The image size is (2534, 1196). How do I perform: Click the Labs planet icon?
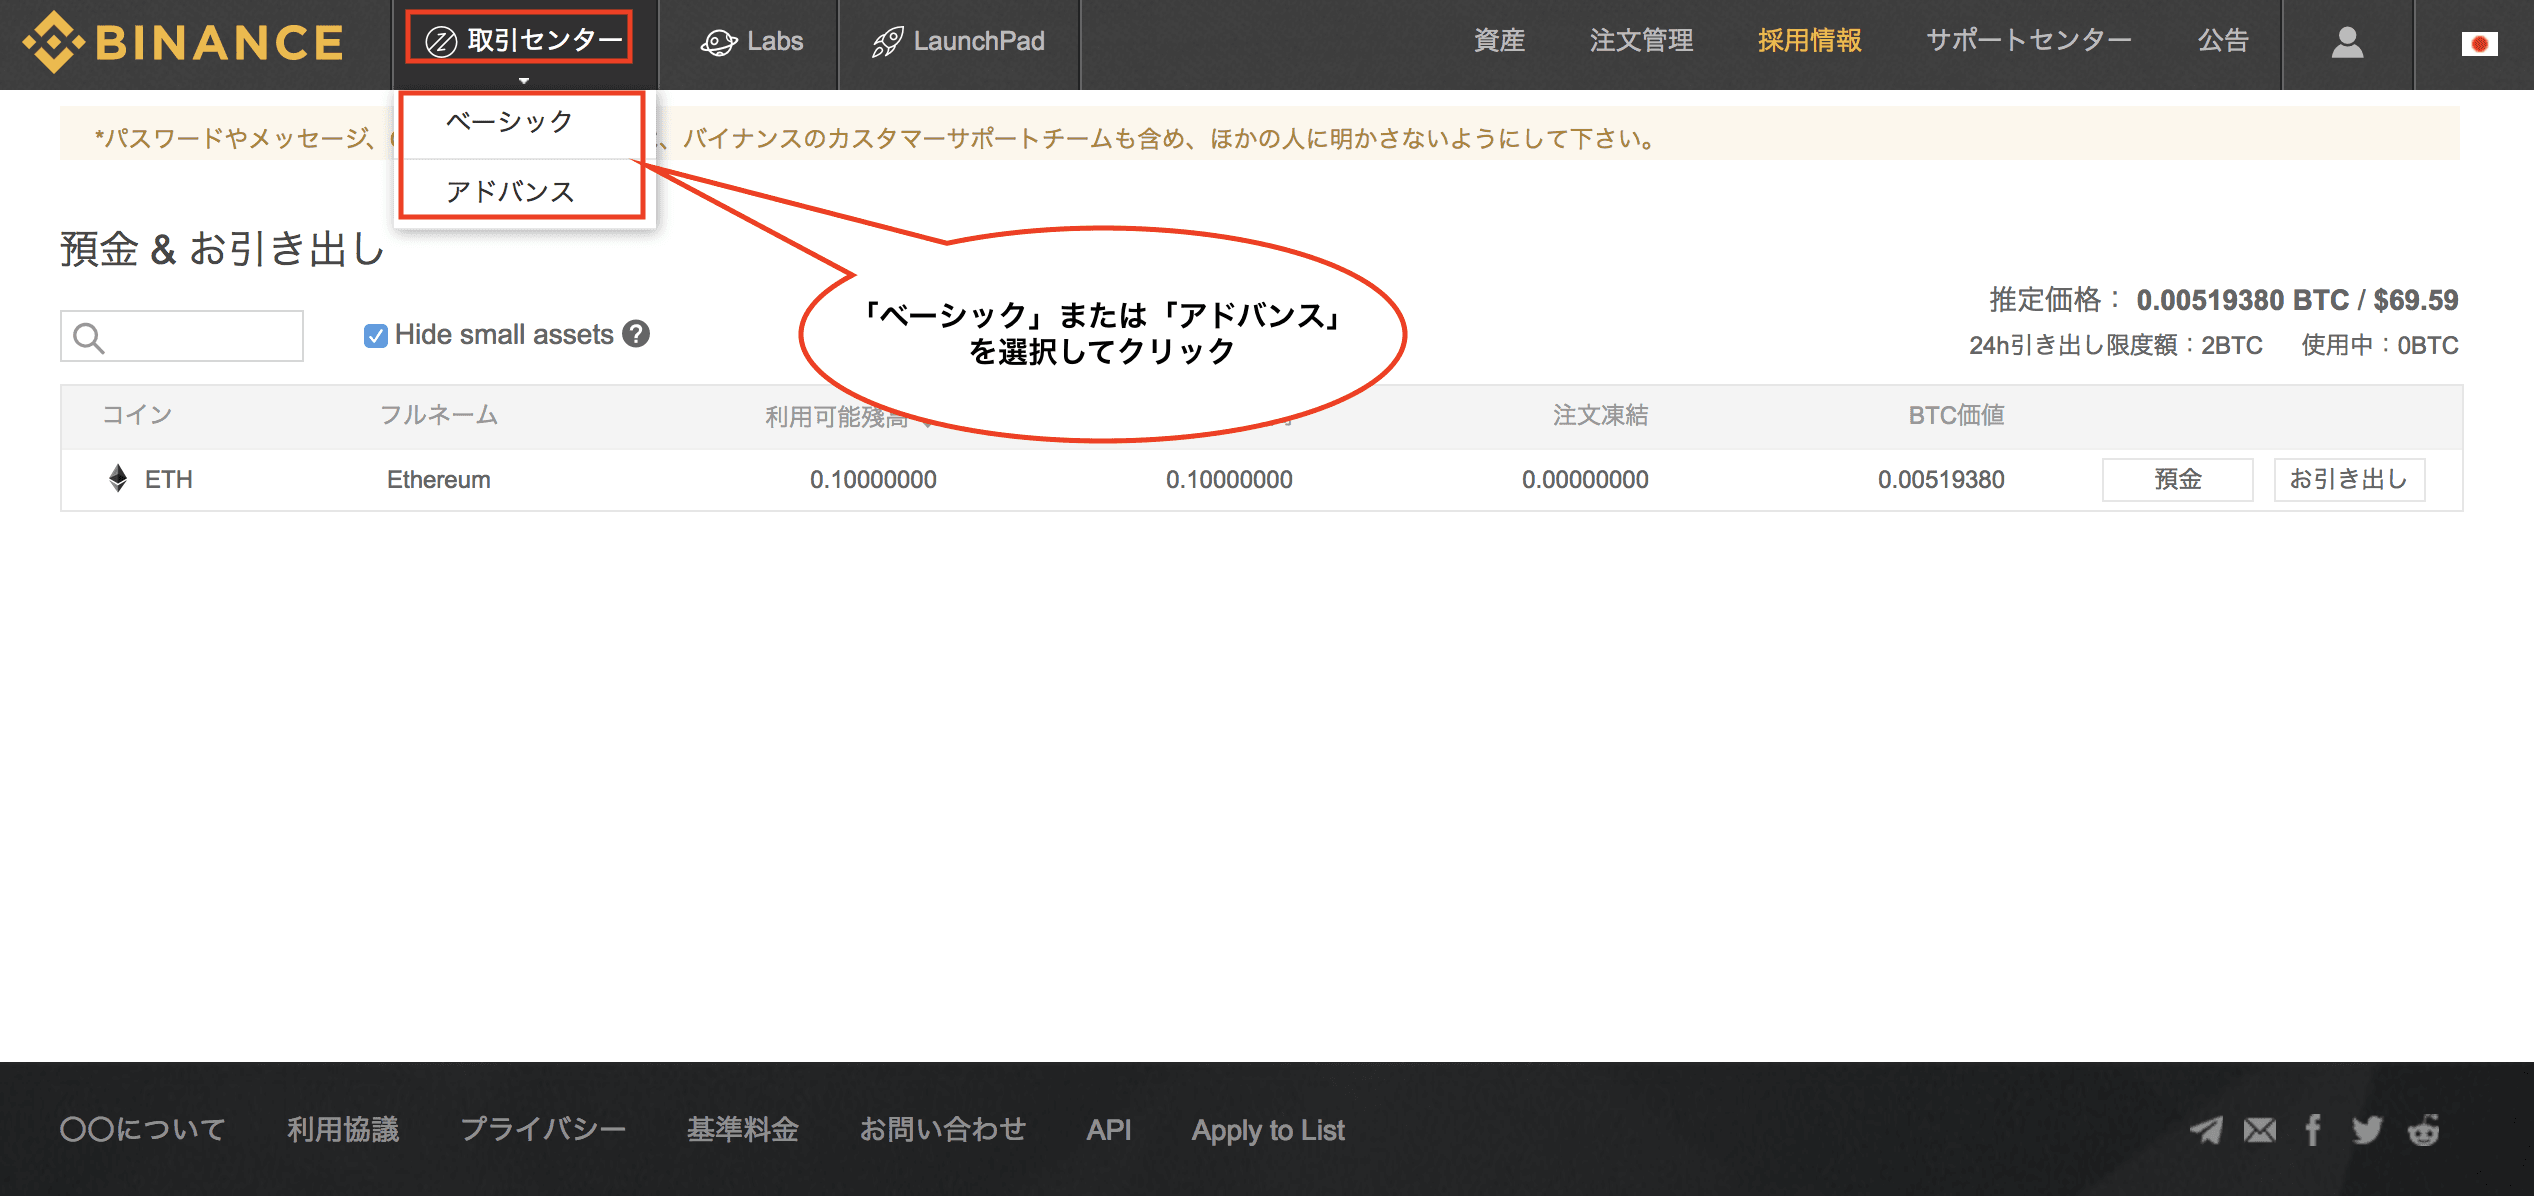tap(718, 43)
